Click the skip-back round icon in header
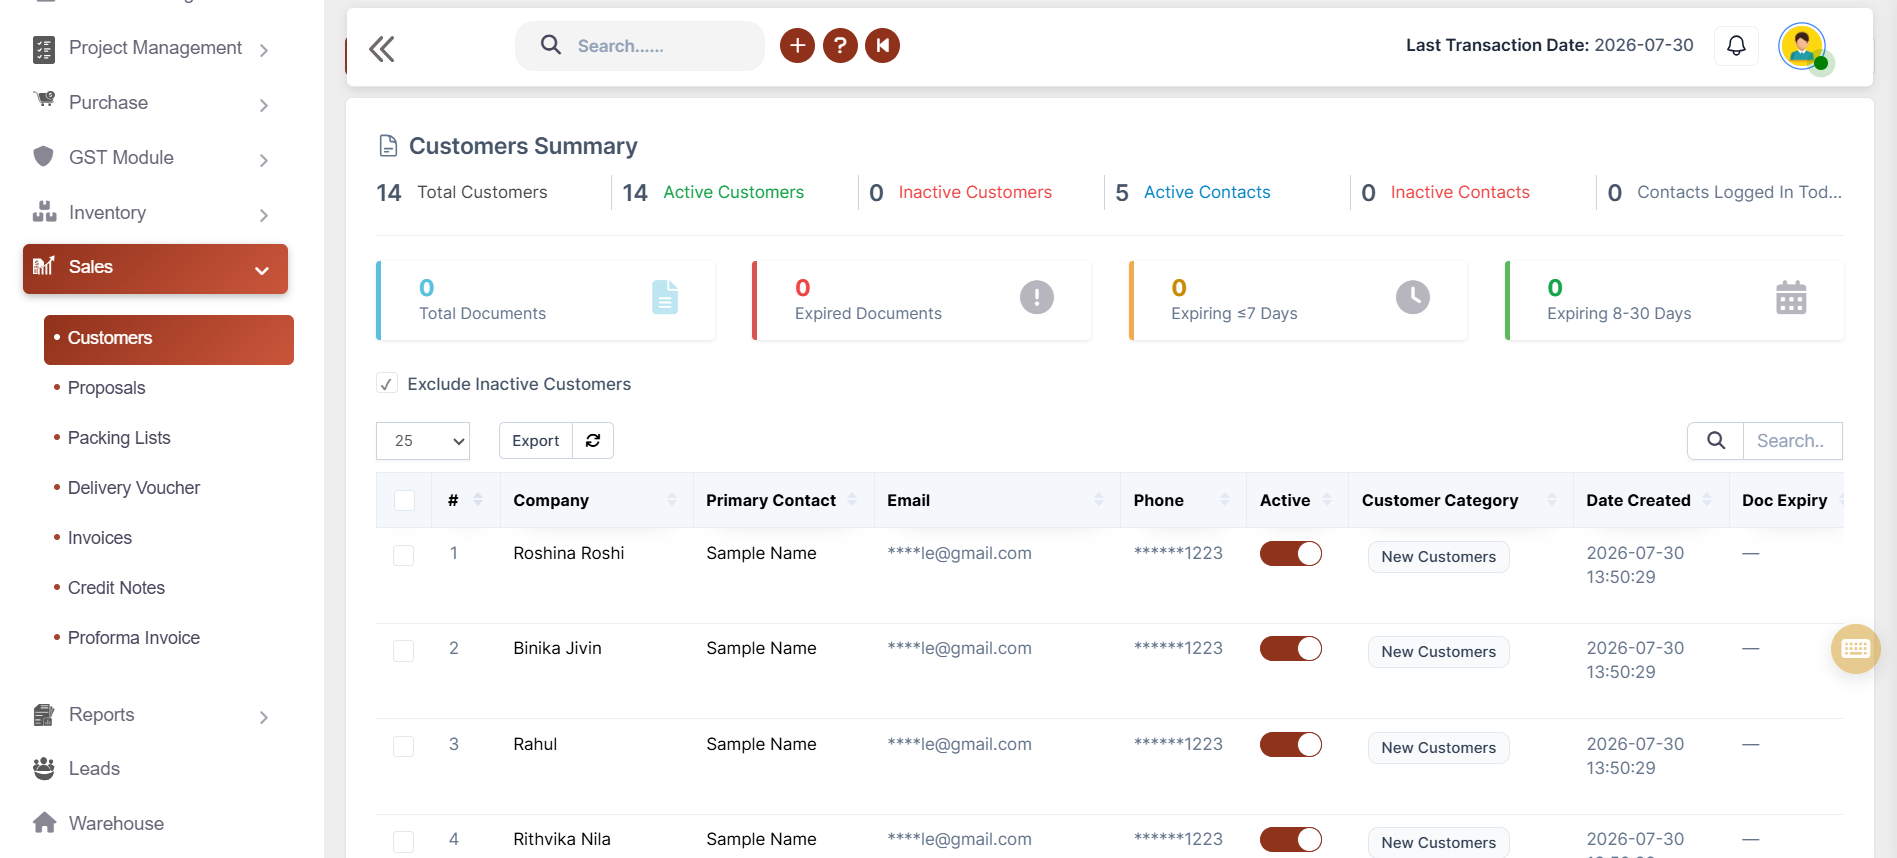1897x858 pixels. (x=882, y=45)
